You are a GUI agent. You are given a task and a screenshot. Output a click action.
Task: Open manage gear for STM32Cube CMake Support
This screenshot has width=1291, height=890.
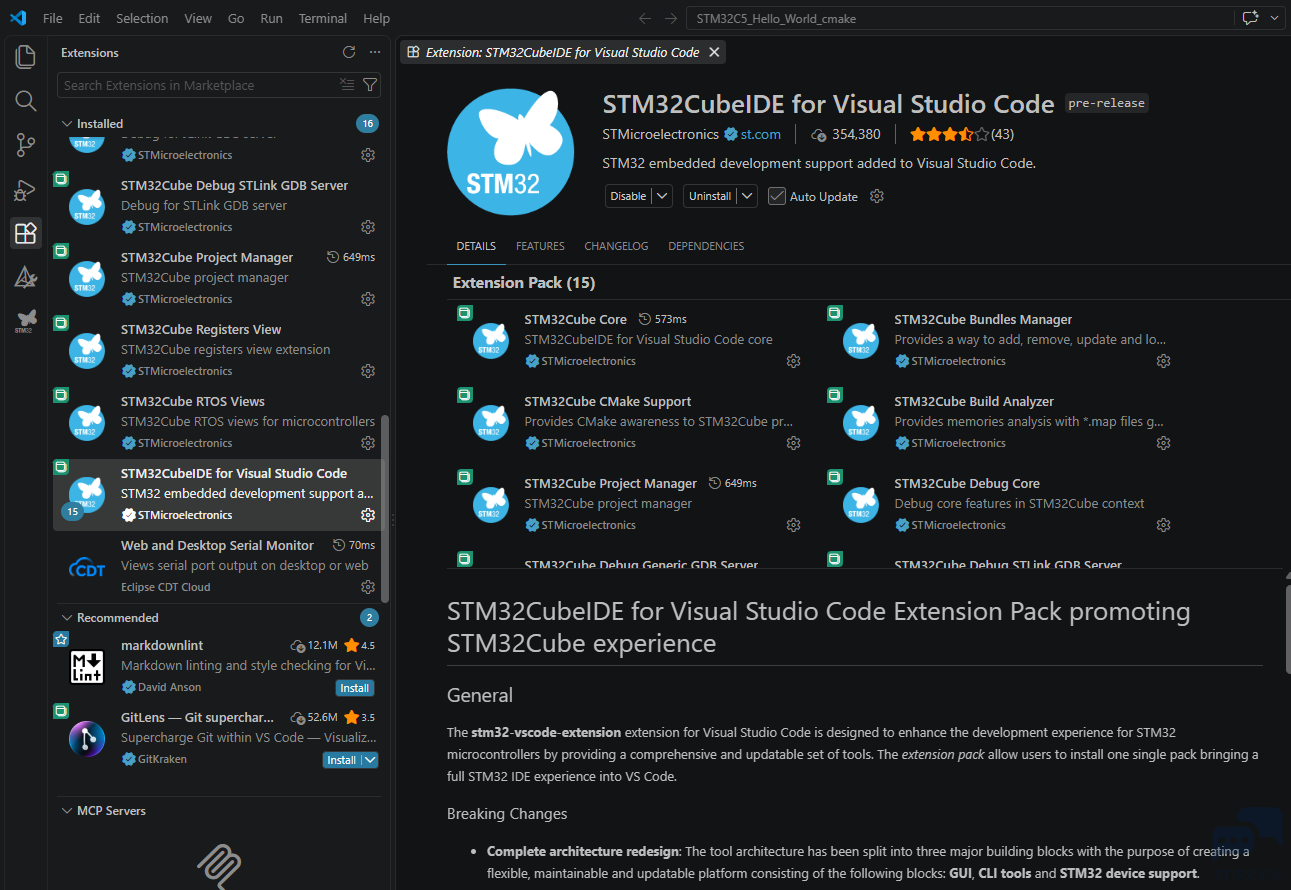[793, 443]
